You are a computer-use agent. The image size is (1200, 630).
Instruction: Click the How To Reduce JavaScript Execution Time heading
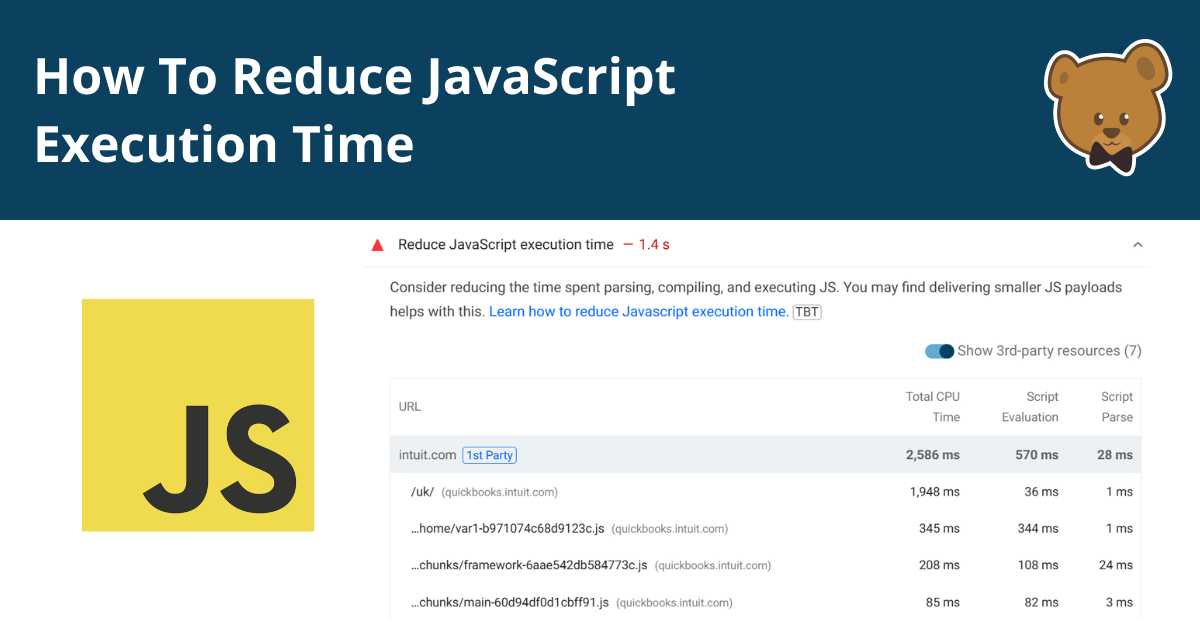pyautogui.click(x=355, y=109)
